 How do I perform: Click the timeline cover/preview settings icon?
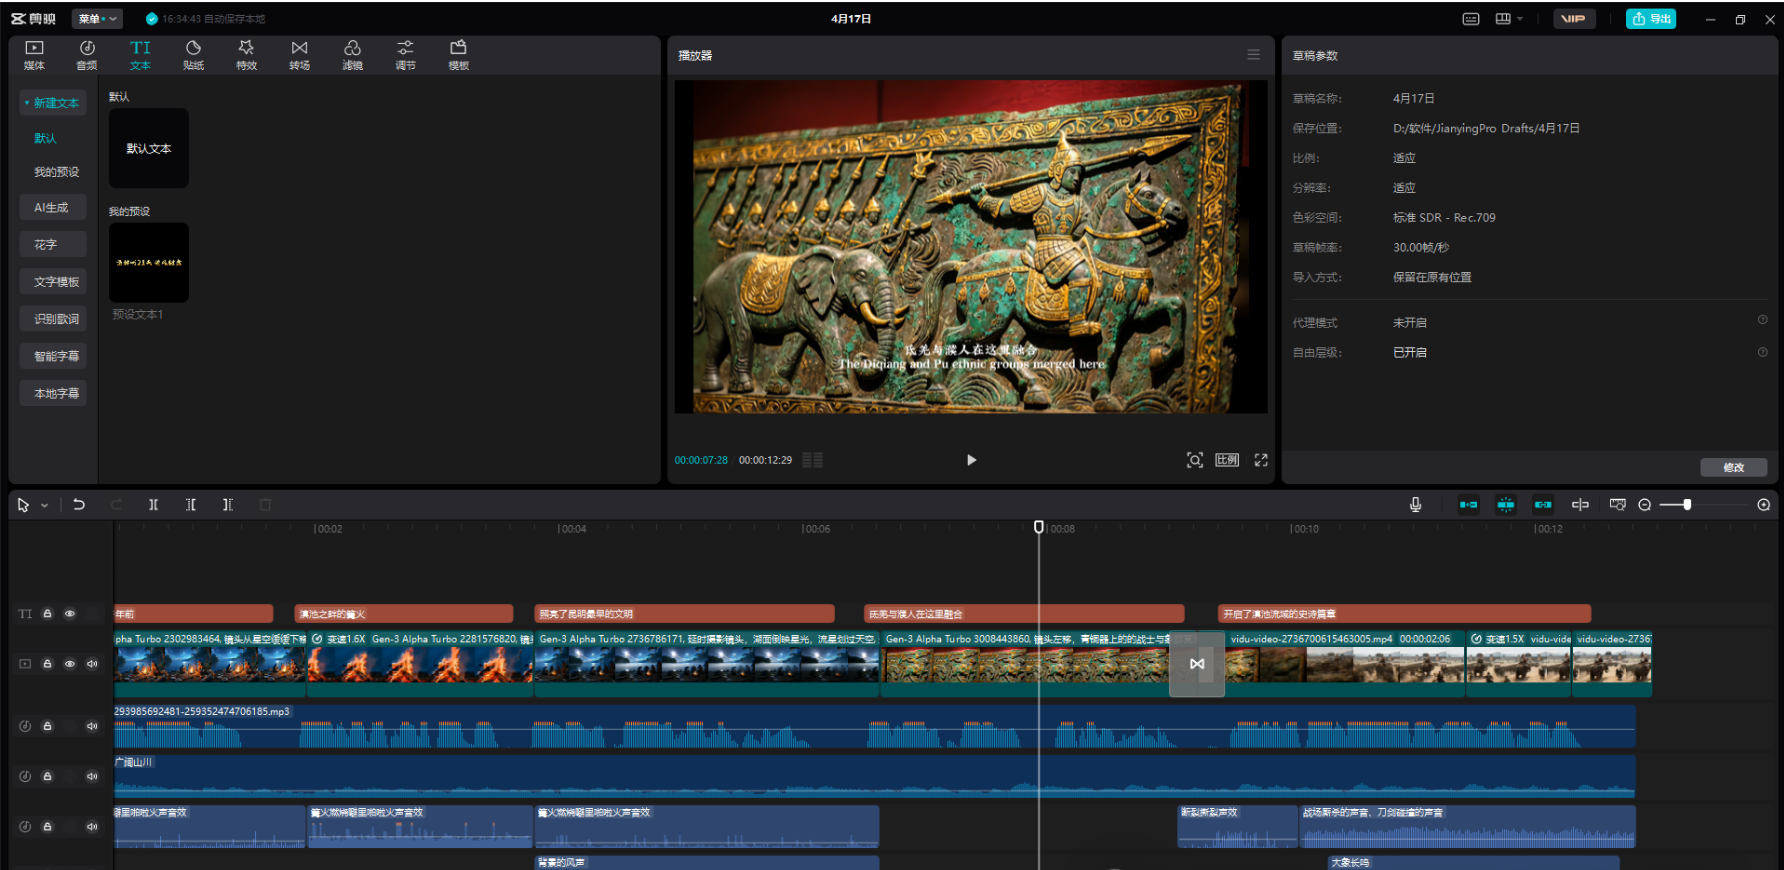pos(1618,505)
